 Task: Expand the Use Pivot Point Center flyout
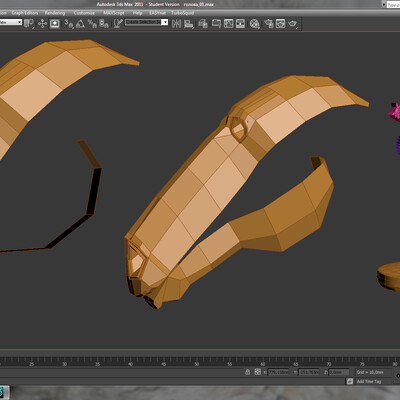pyautogui.click(x=29, y=23)
